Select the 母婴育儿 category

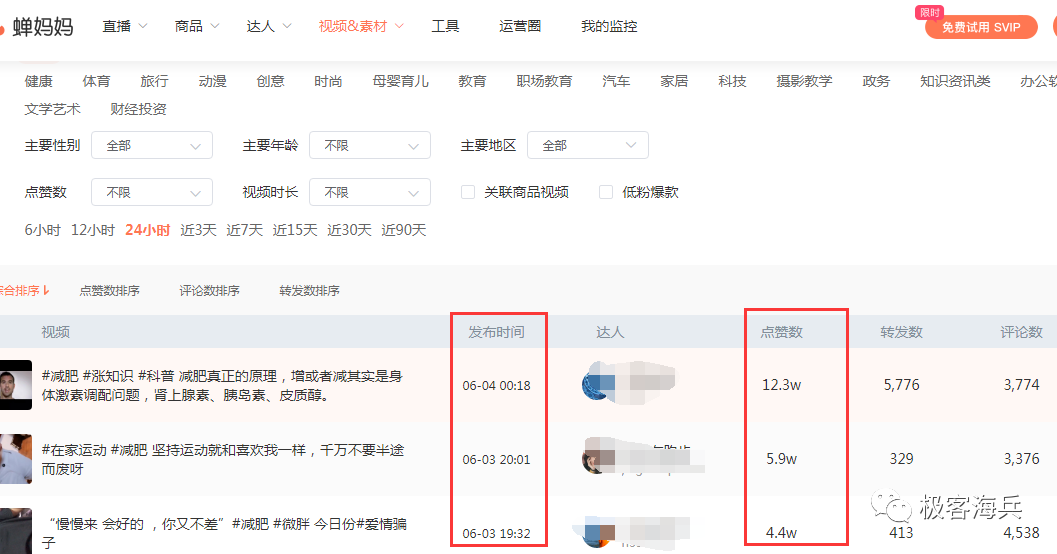pyautogui.click(x=400, y=81)
